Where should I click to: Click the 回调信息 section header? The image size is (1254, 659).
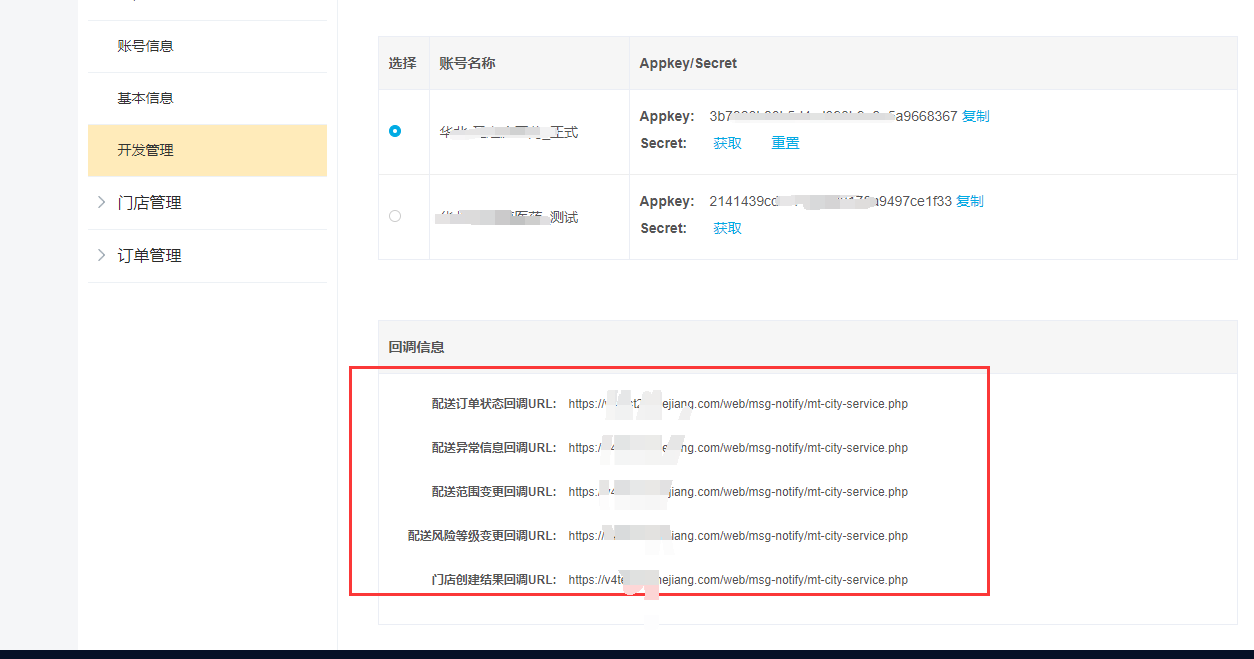(x=416, y=347)
